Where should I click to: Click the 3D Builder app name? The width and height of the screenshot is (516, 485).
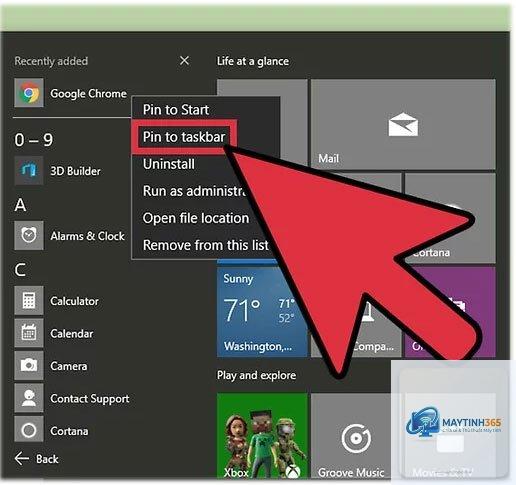(75, 171)
